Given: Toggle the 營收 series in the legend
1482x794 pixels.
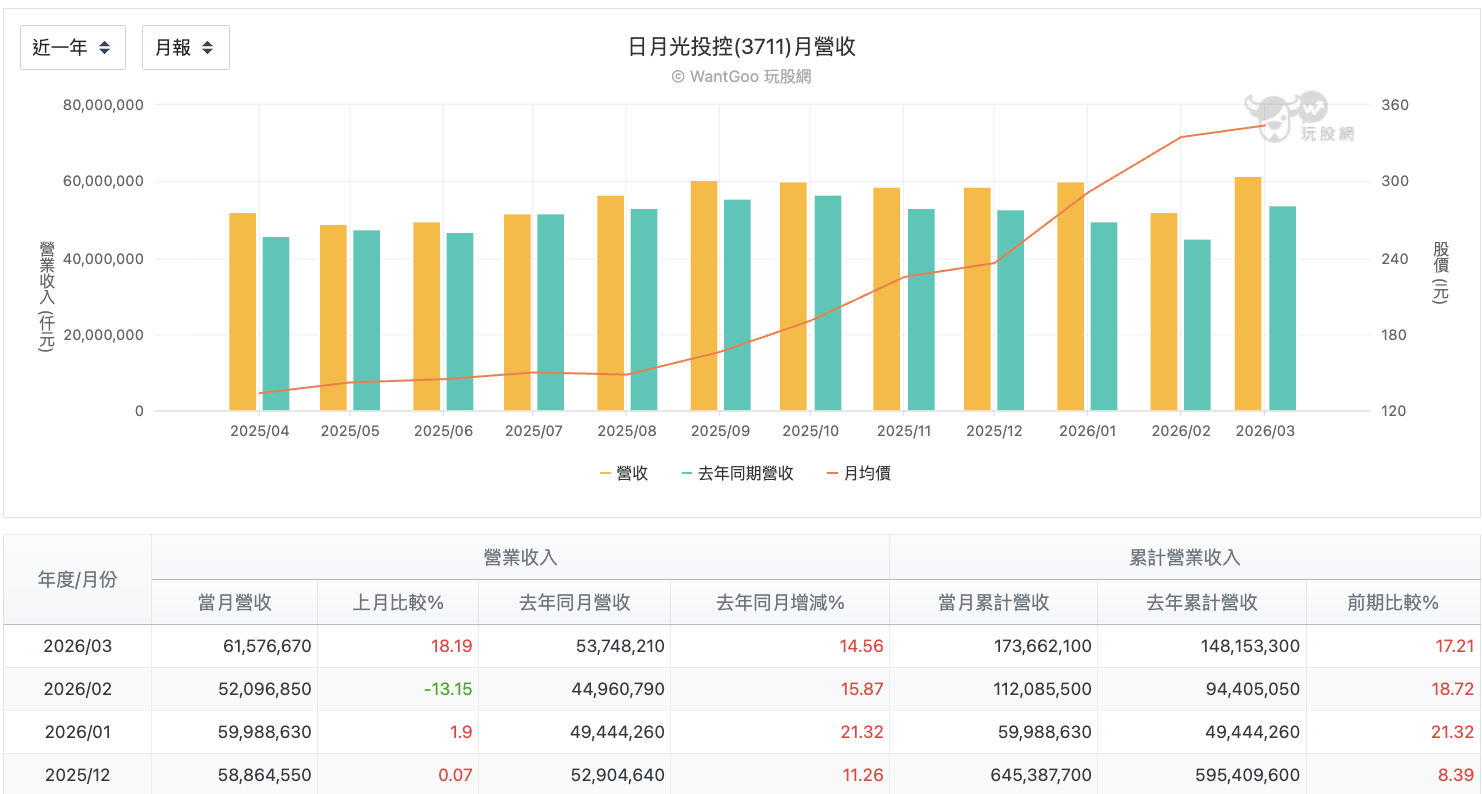Looking at the screenshot, I should (x=624, y=473).
